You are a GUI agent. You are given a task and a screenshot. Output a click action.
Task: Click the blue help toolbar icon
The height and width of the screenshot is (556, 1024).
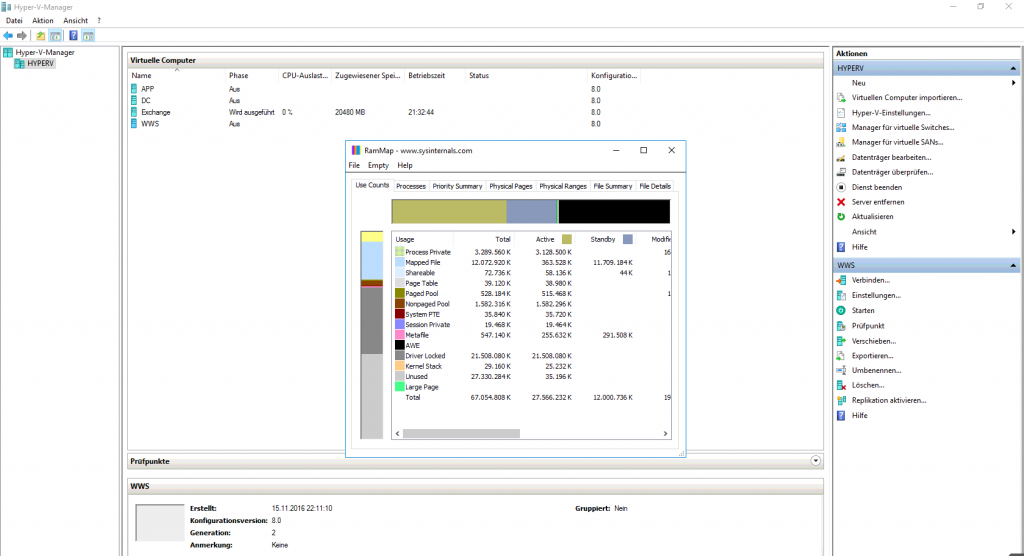(x=73, y=36)
